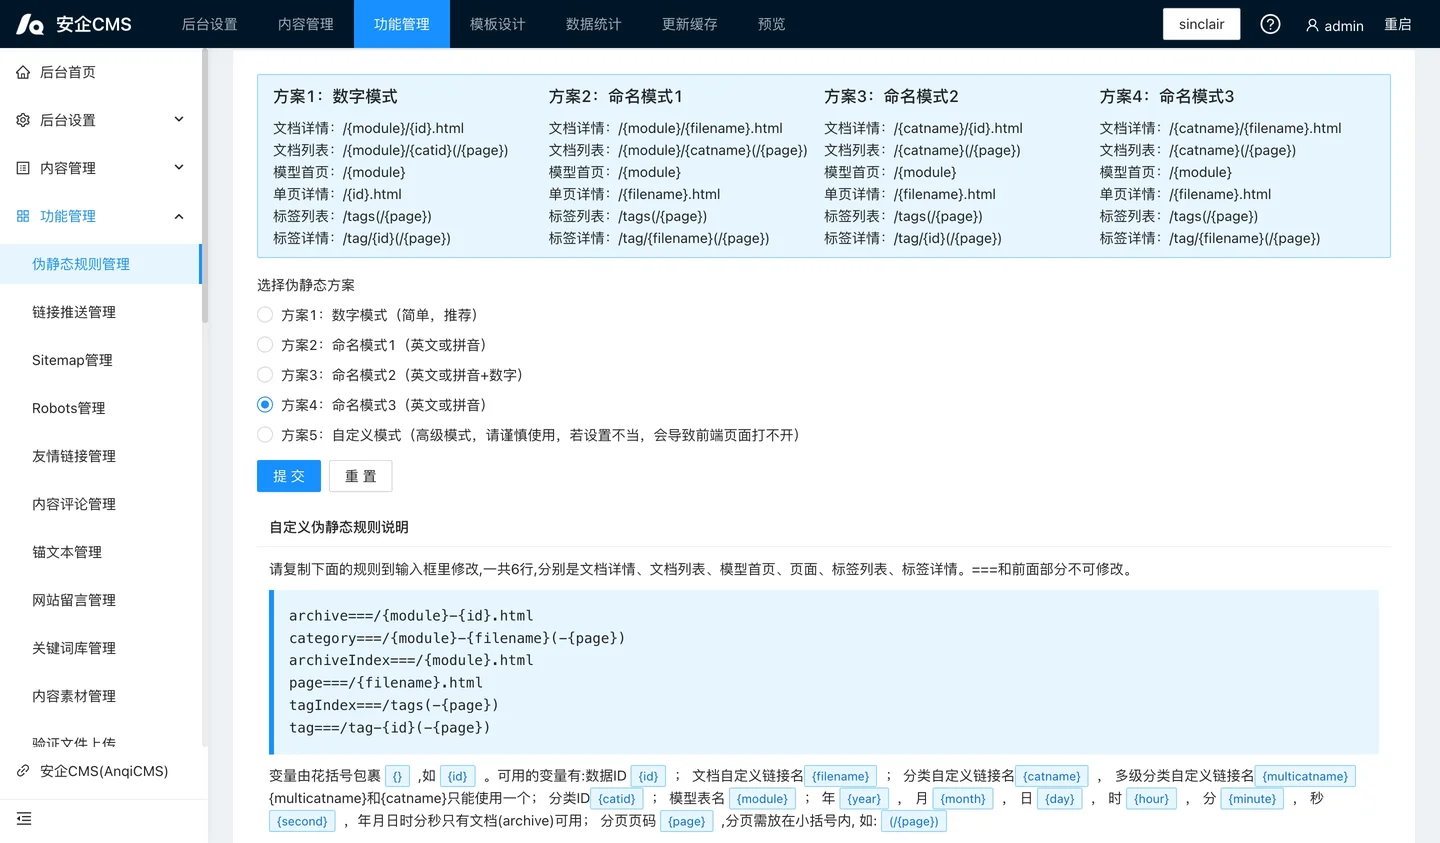
Task: Click the {multicatname} variable tag
Action: 1305,776
